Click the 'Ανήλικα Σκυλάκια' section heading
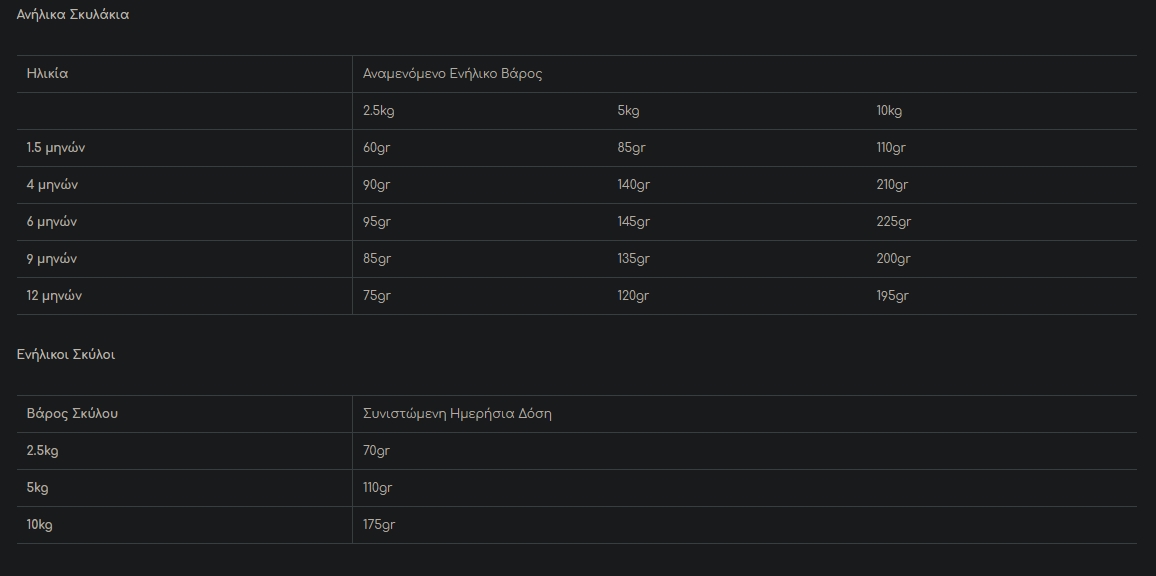Image resolution: width=1156 pixels, height=576 pixels. [x=73, y=15]
